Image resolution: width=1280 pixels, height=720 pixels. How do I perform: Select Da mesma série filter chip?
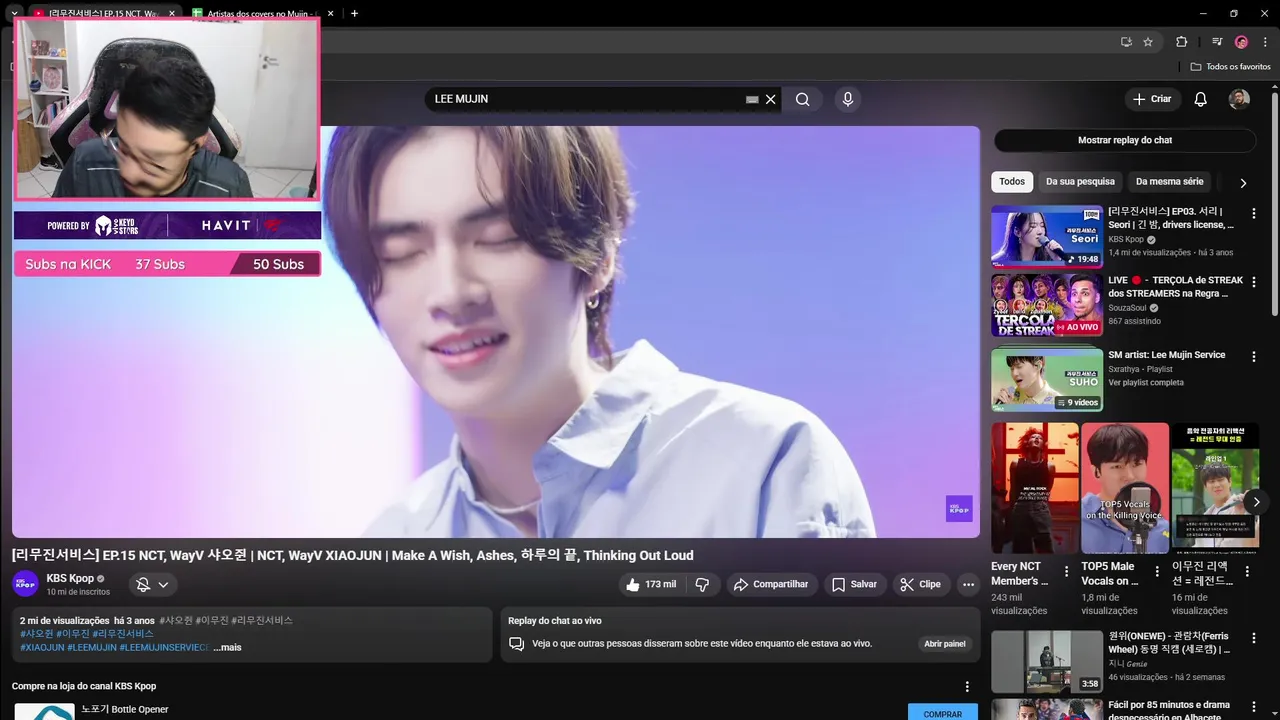click(x=1169, y=182)
